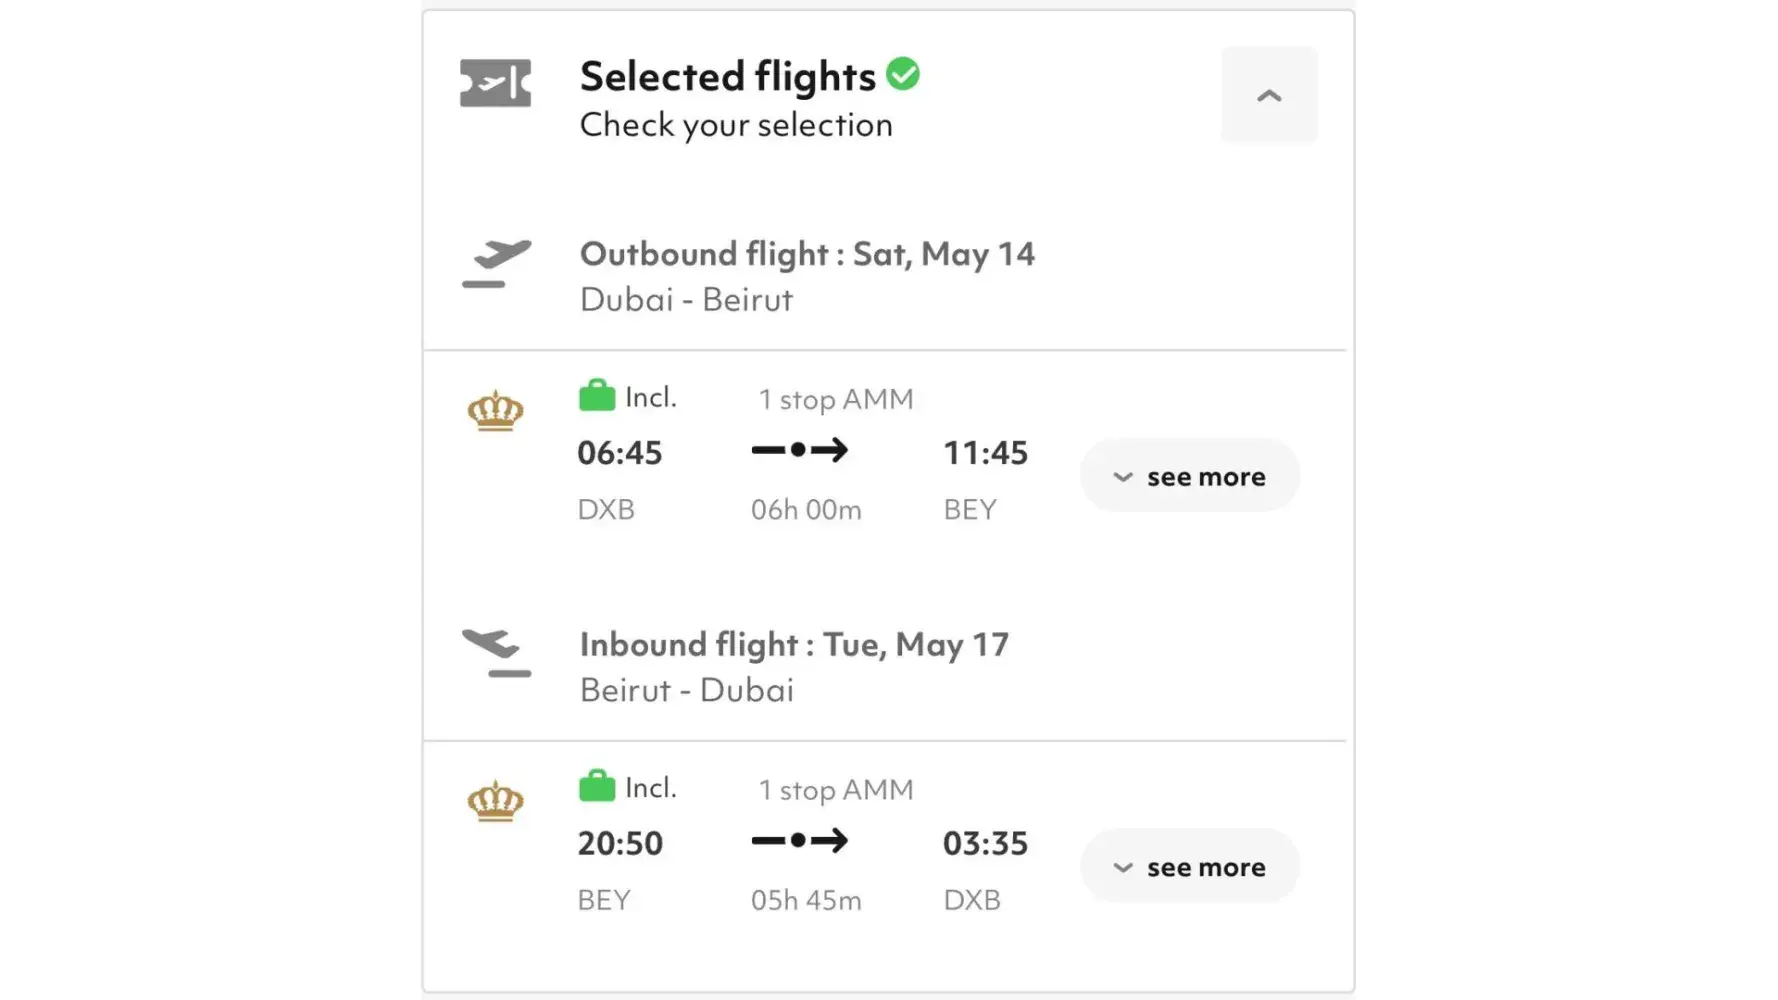The height and width of the screenshot is (1000, 1778).
Task: Click the inbound stopover arrow indicator
Action: click(x=799, y=840)
